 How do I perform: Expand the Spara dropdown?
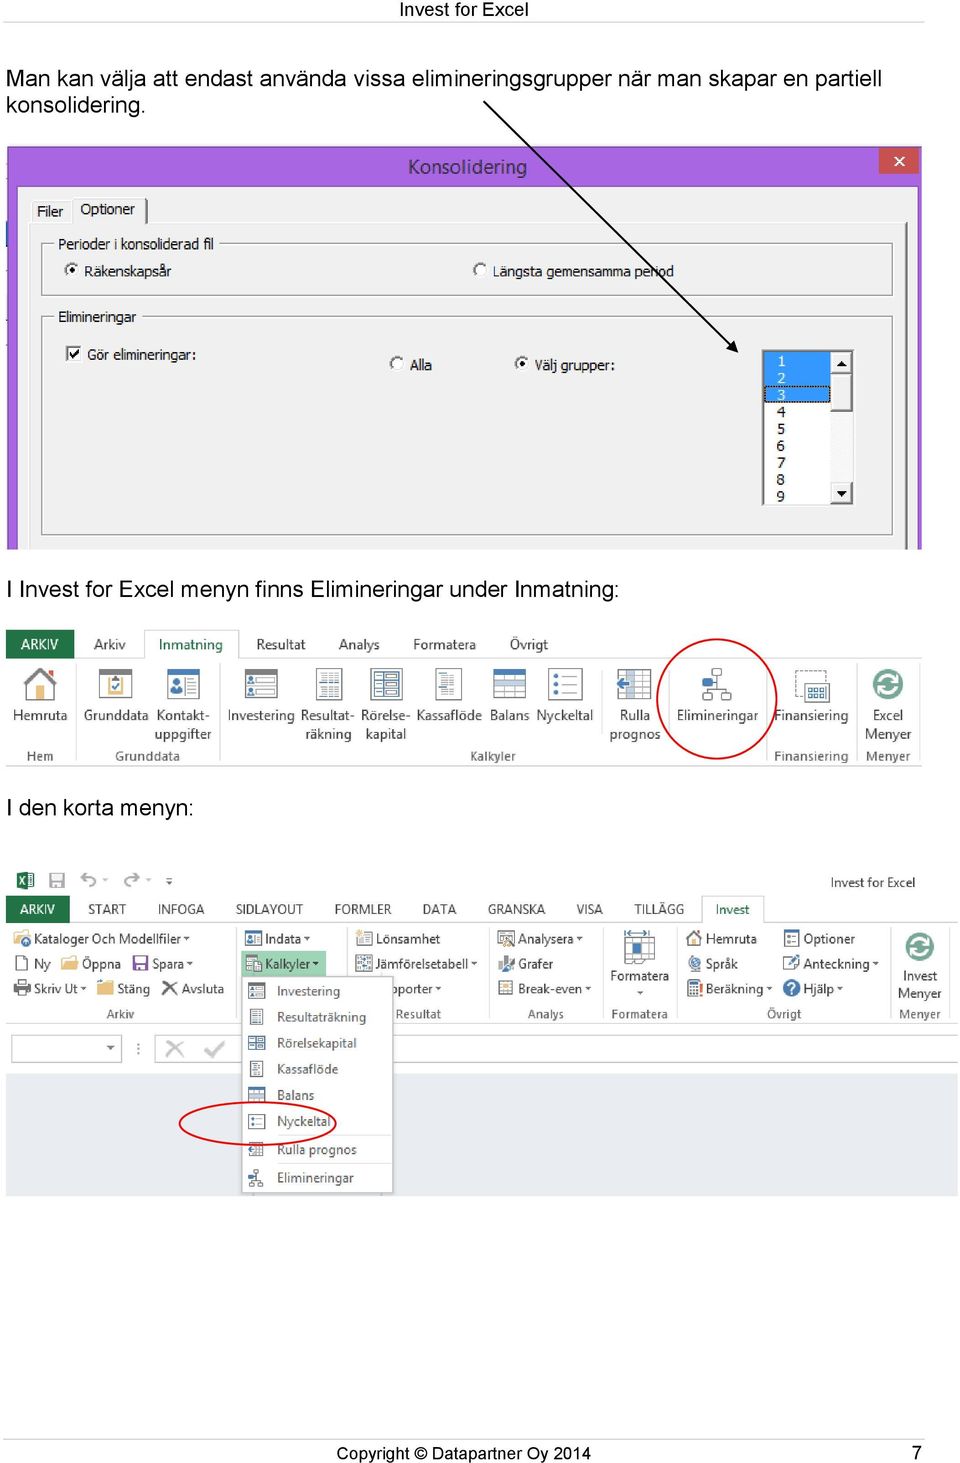pyautogui.click(x=163, y=964)
